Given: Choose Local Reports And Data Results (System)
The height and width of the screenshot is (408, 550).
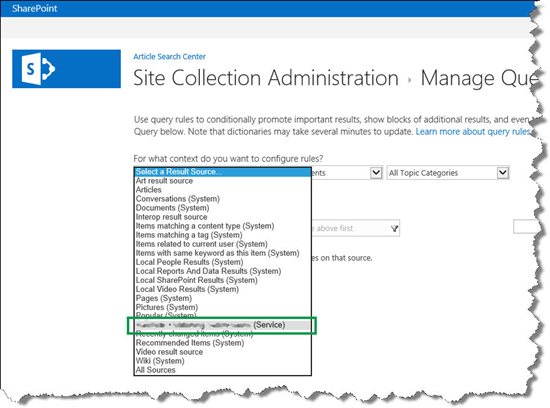Looking at the screenshot, I should [x=222, y=272].
